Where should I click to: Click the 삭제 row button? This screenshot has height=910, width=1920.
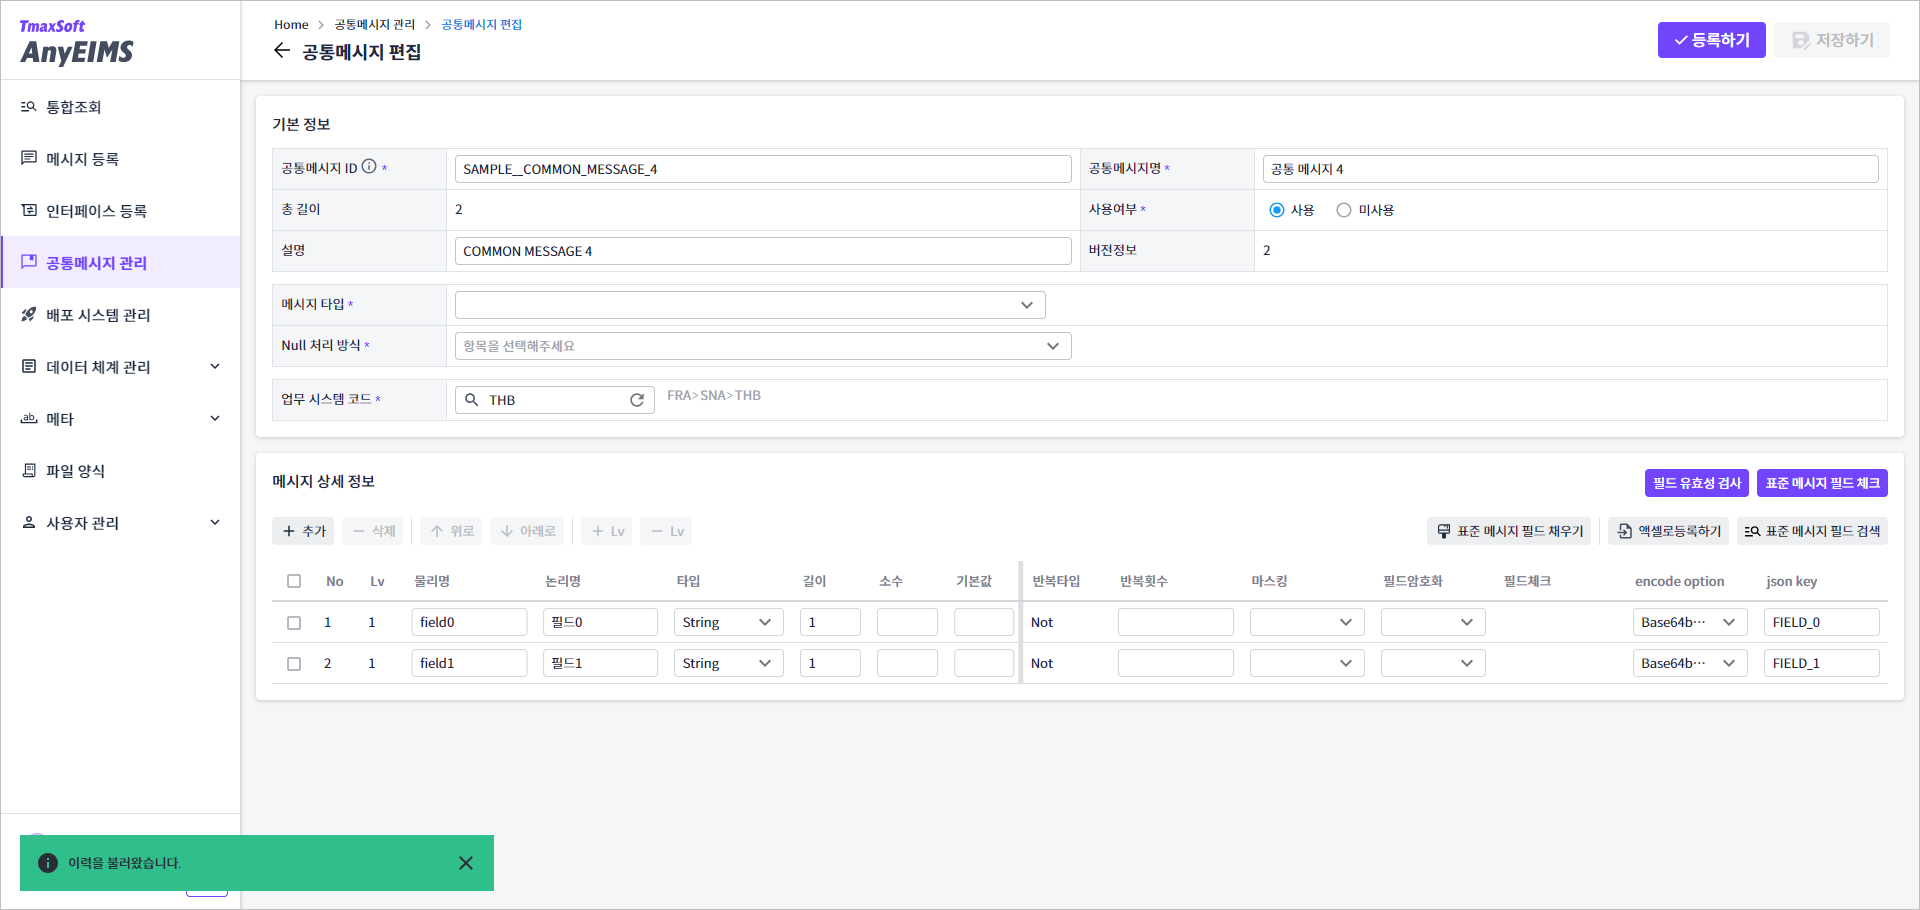pyautogui.click(x=373, y=531)
